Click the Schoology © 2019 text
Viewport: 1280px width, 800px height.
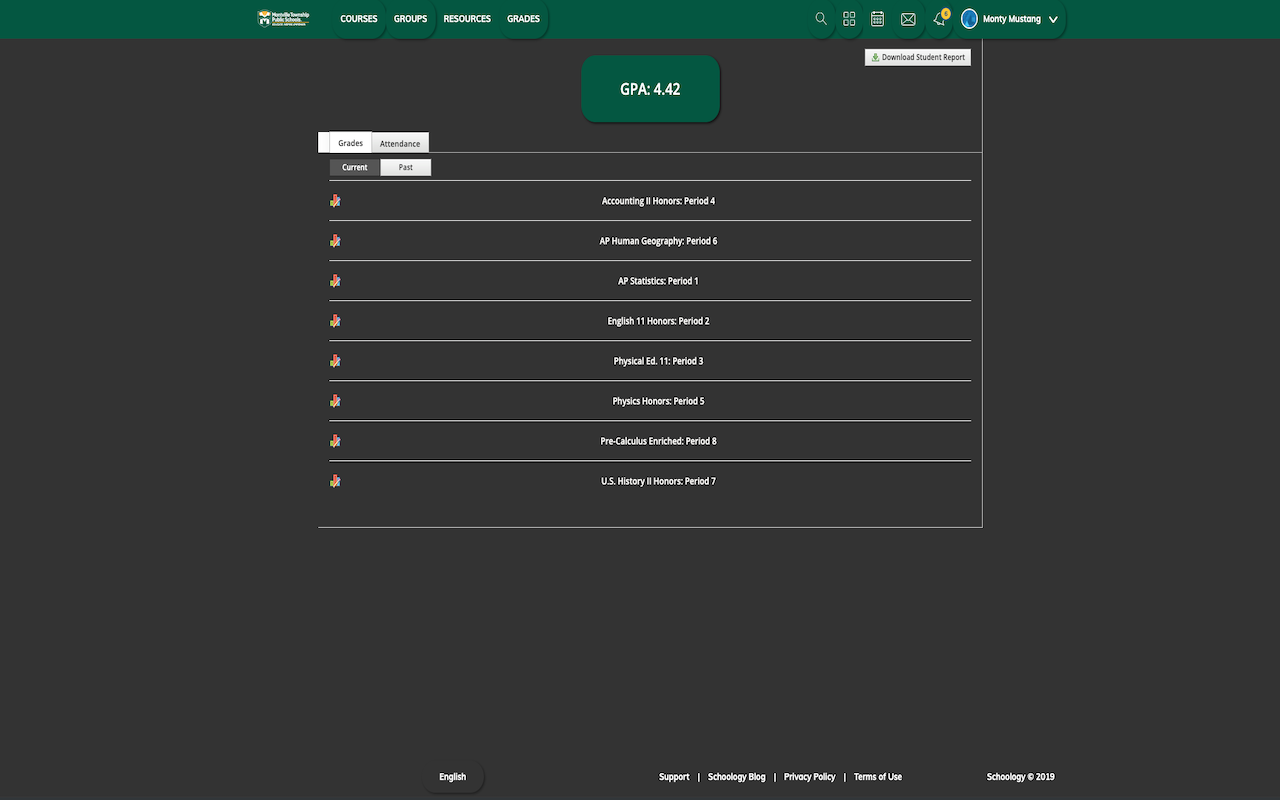1020,777
